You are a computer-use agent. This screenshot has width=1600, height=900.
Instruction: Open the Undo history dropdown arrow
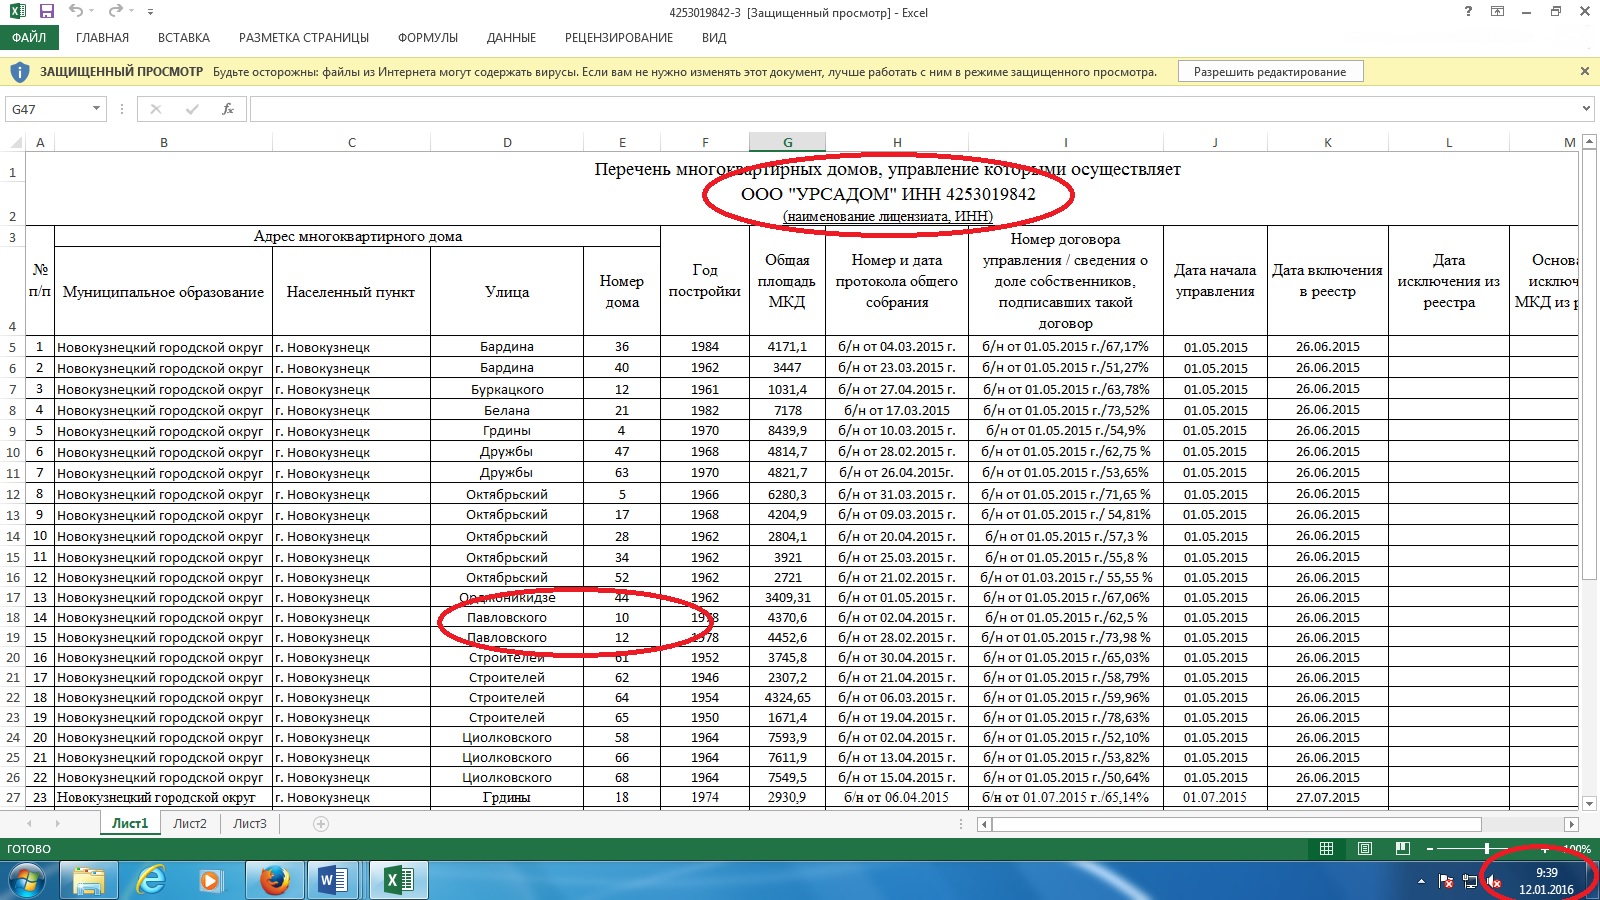[92, 12]
